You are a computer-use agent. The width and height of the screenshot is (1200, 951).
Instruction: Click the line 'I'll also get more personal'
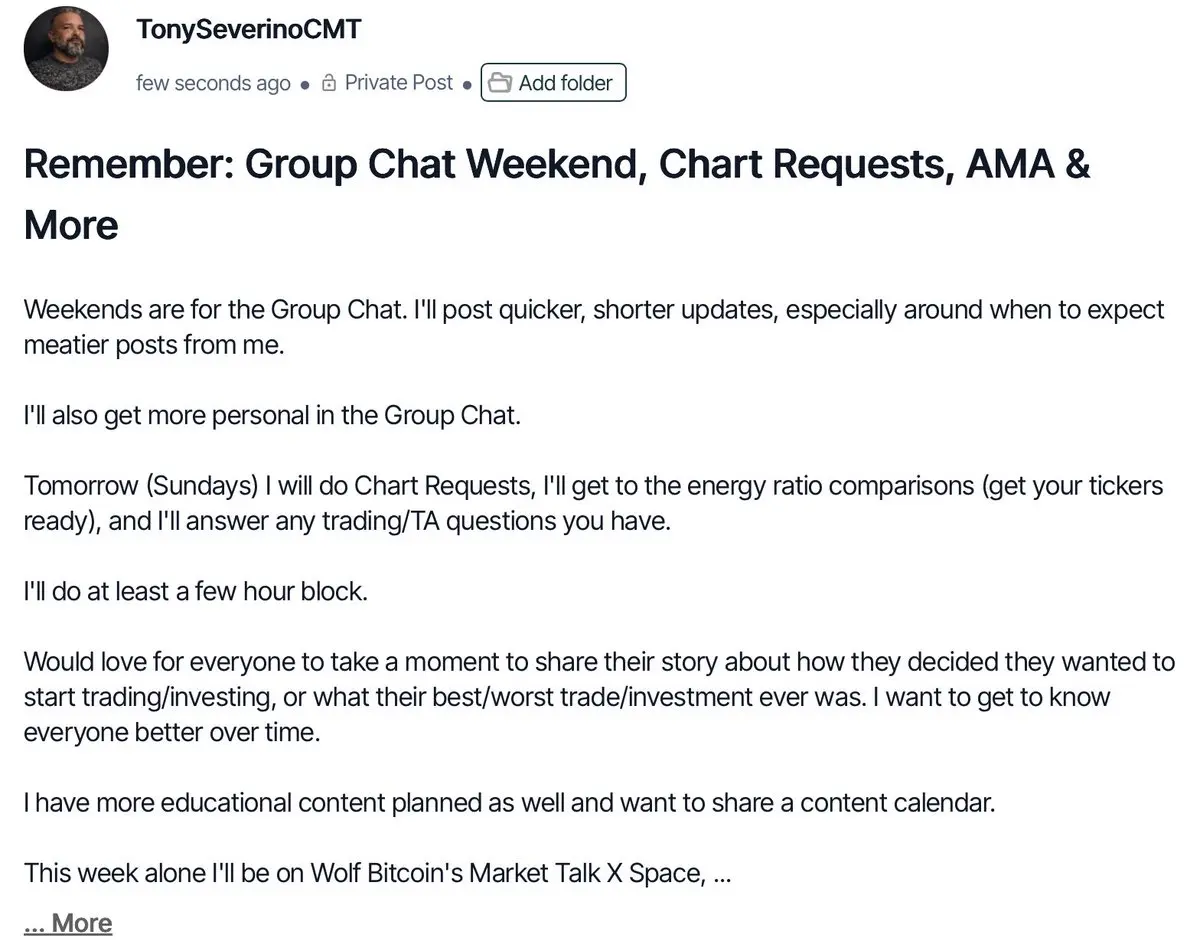pos(272,415)
